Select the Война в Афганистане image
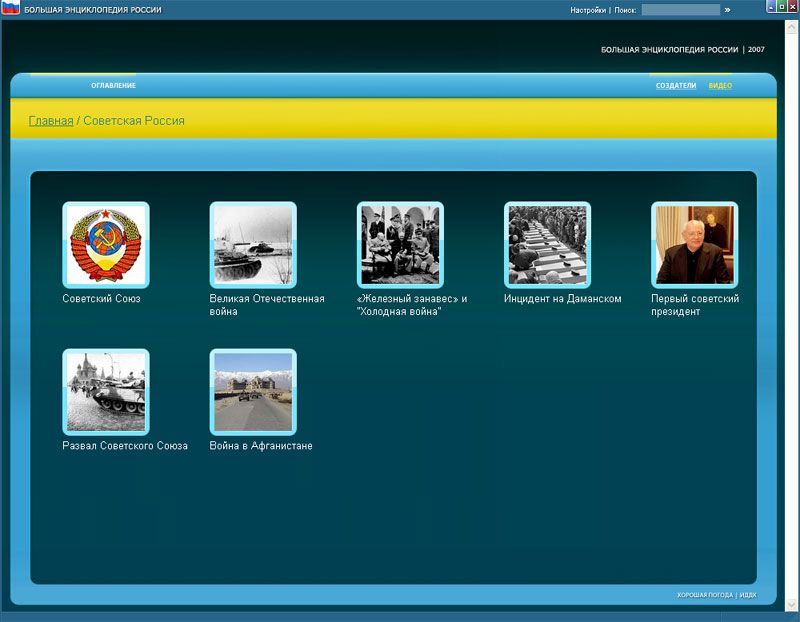This screenshot has width=800, height=622. tap(253, 392)
